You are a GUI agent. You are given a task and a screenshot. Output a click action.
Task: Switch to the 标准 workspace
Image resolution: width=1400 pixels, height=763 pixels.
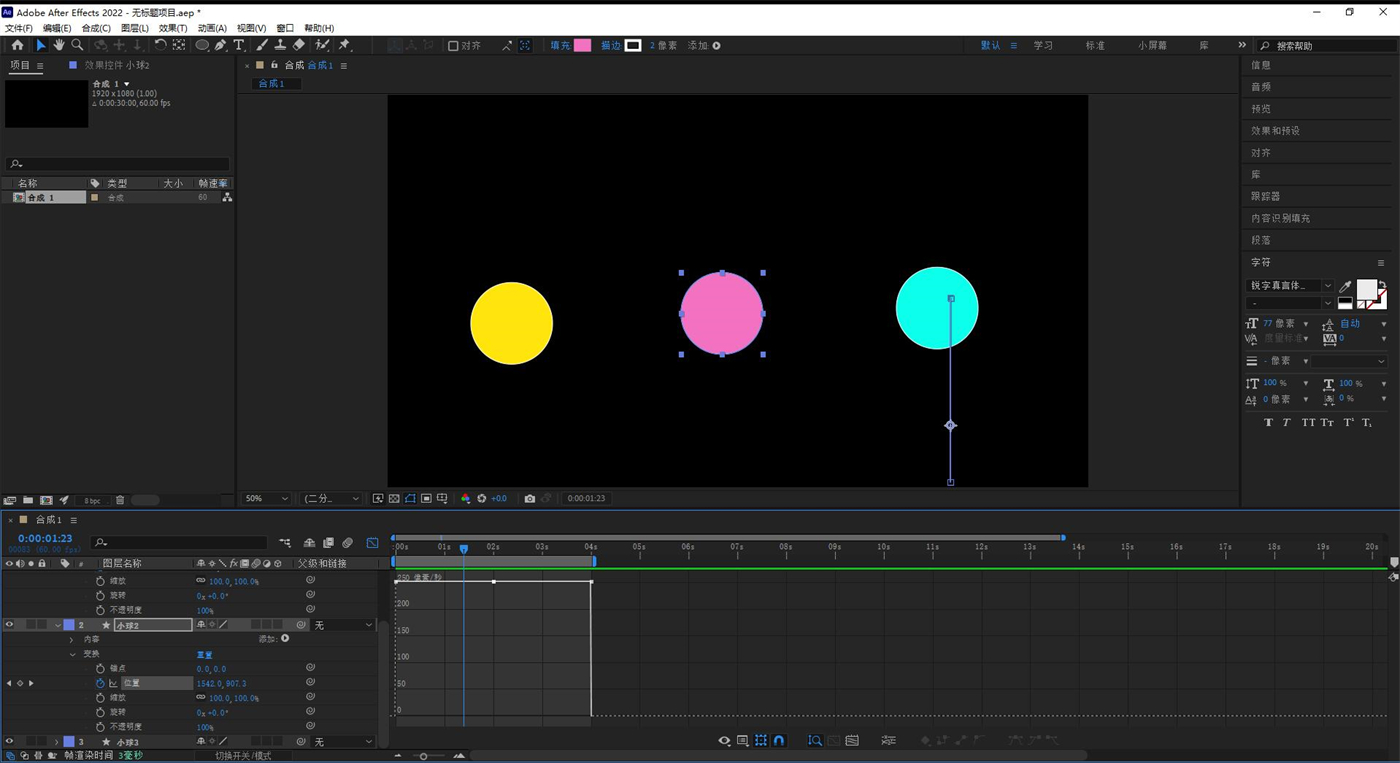[1096, 45]
